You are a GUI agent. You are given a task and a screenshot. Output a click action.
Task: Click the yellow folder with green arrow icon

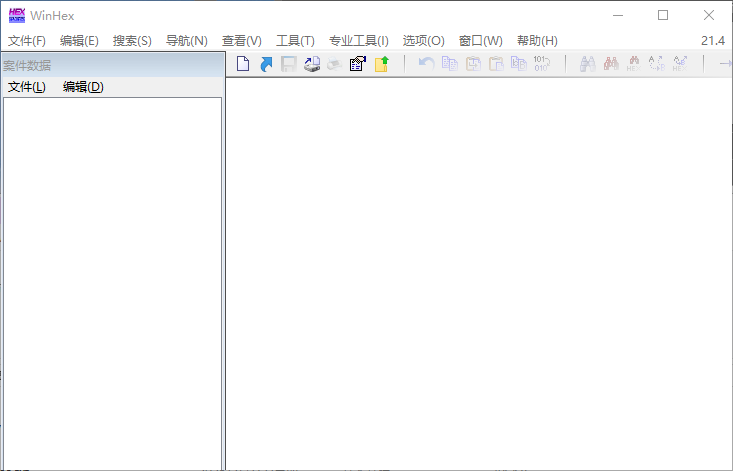coord(381,64)
